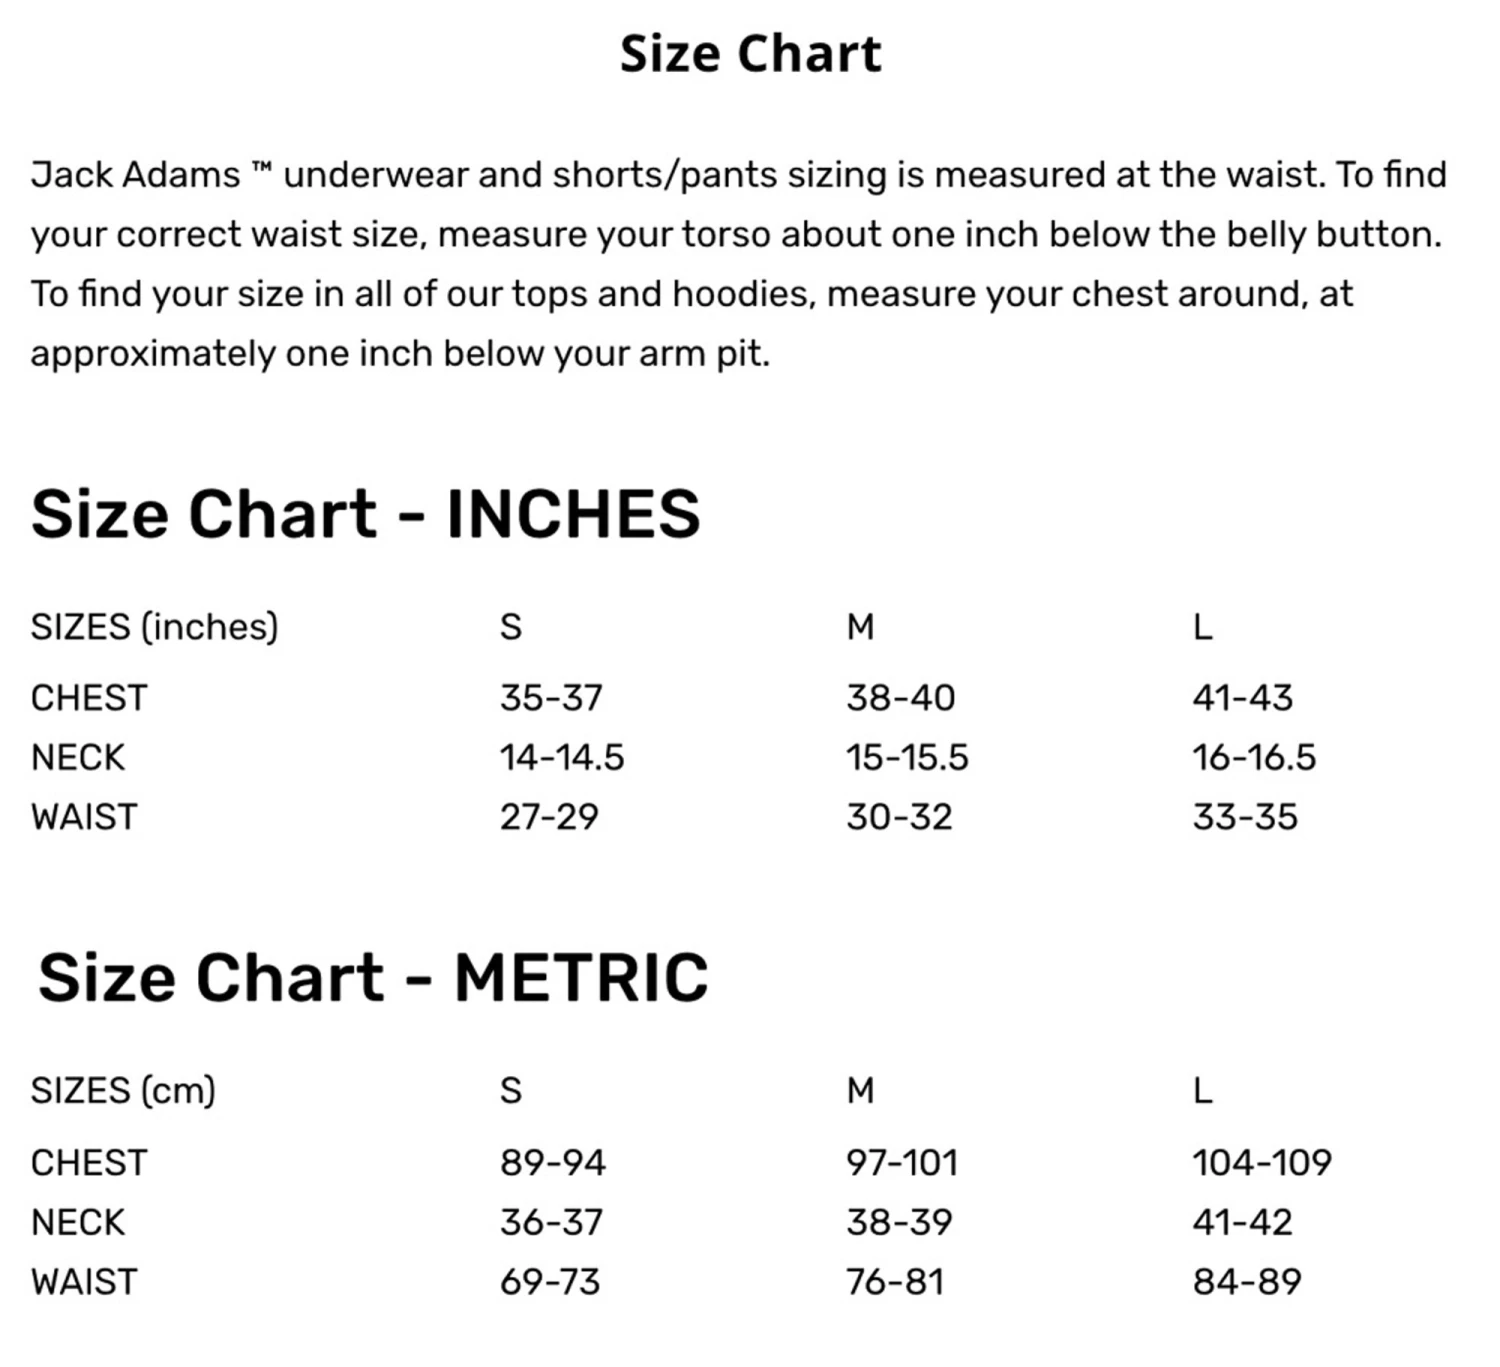The height and width of the screenshot is (1367, 1500).
Task: Select the 16-16.5 neck measurement
Action: [1254, 758]
